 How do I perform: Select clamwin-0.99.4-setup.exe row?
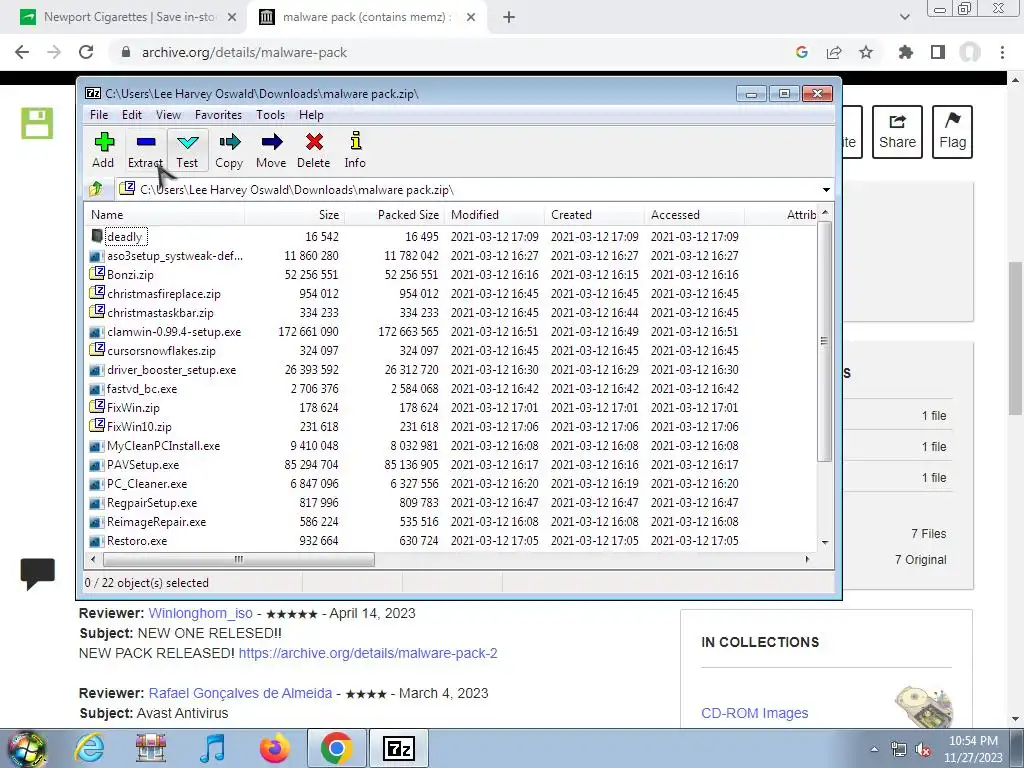coord(451,332)
